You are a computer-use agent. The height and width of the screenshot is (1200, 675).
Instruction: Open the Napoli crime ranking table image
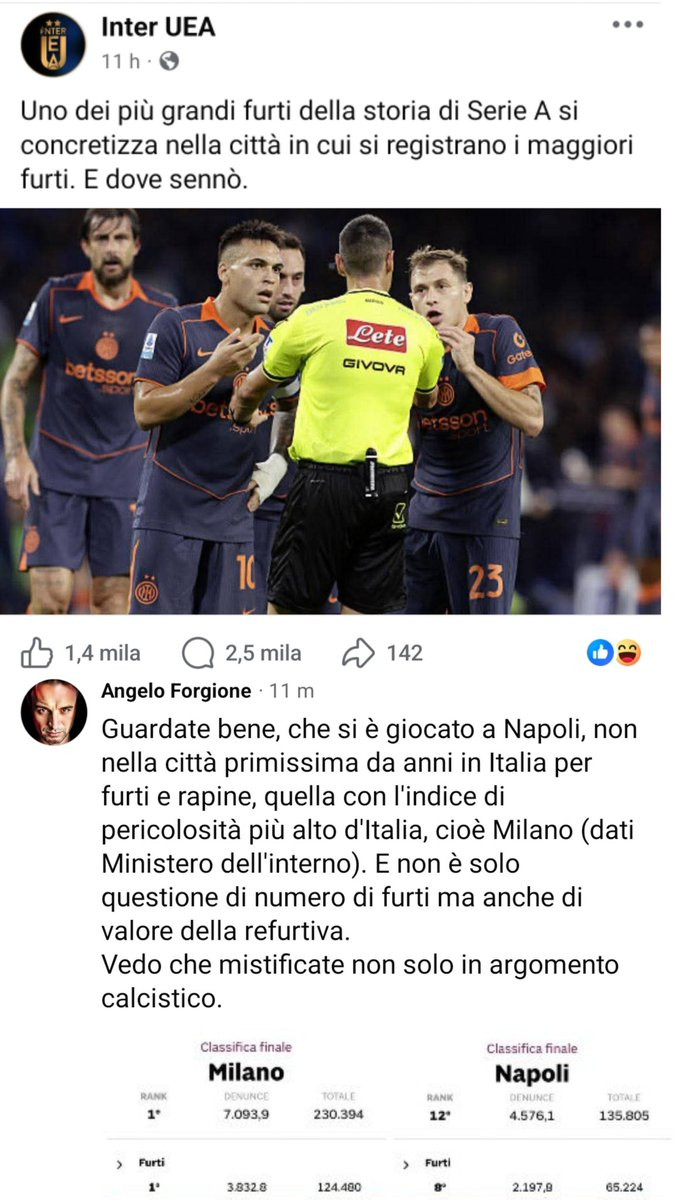click(x=532, y=1117)
